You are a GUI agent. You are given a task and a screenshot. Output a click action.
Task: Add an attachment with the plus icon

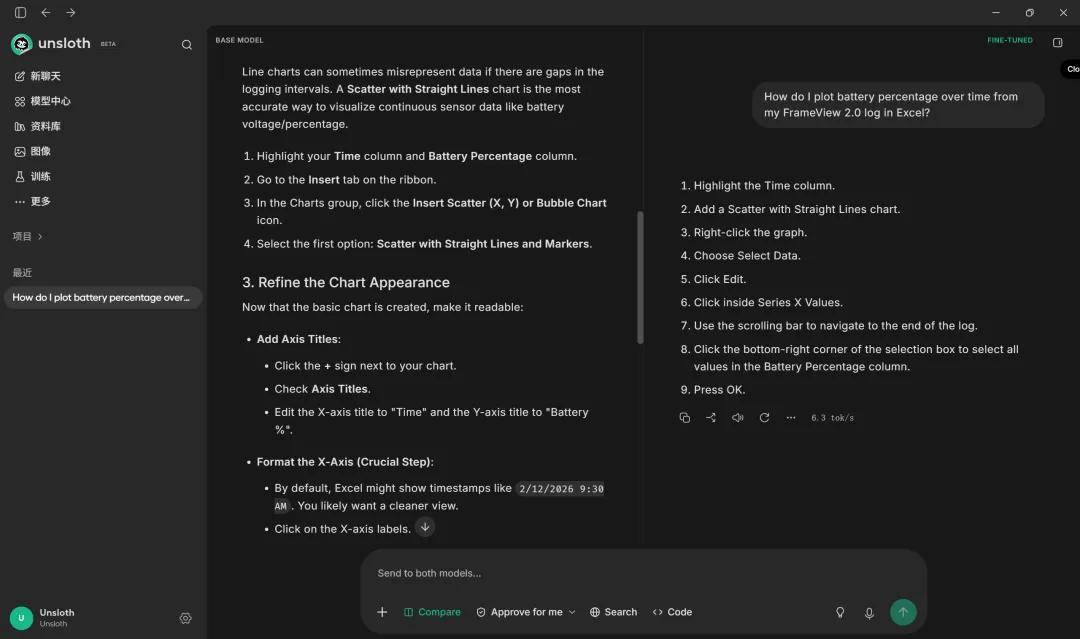tap(382, 612)
